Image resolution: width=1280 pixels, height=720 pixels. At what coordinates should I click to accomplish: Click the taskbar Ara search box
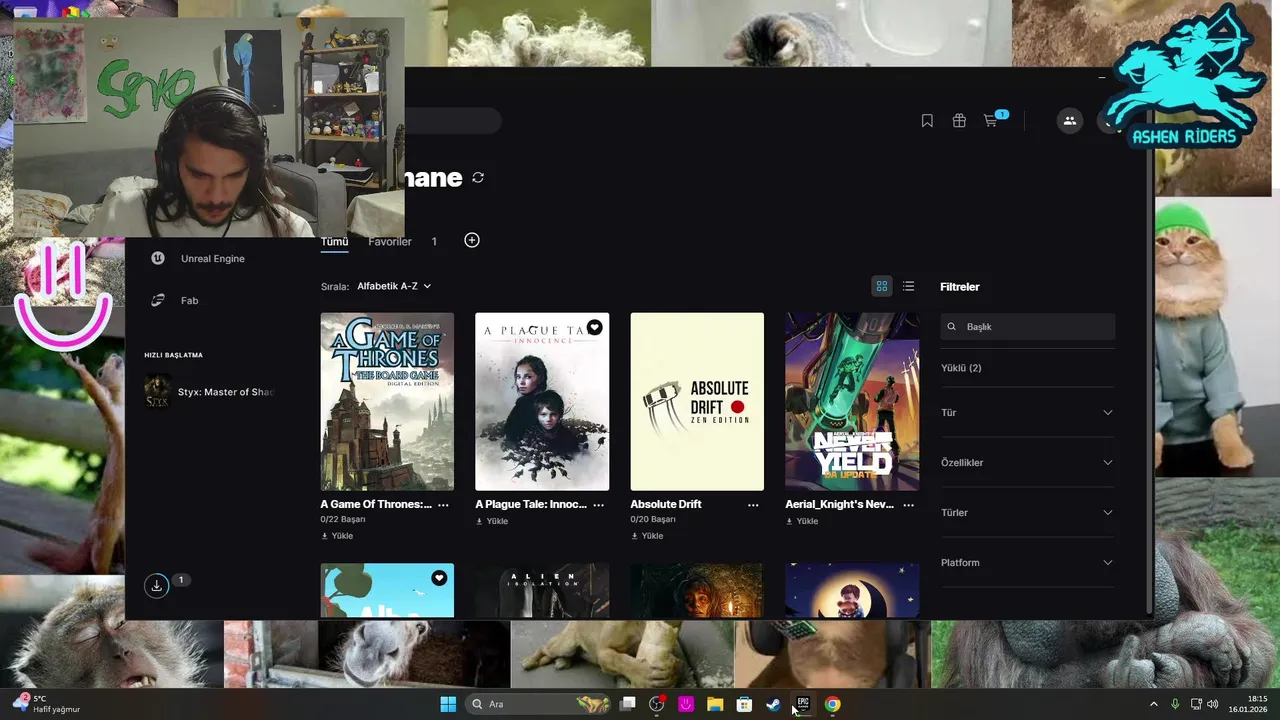point(540,704)
